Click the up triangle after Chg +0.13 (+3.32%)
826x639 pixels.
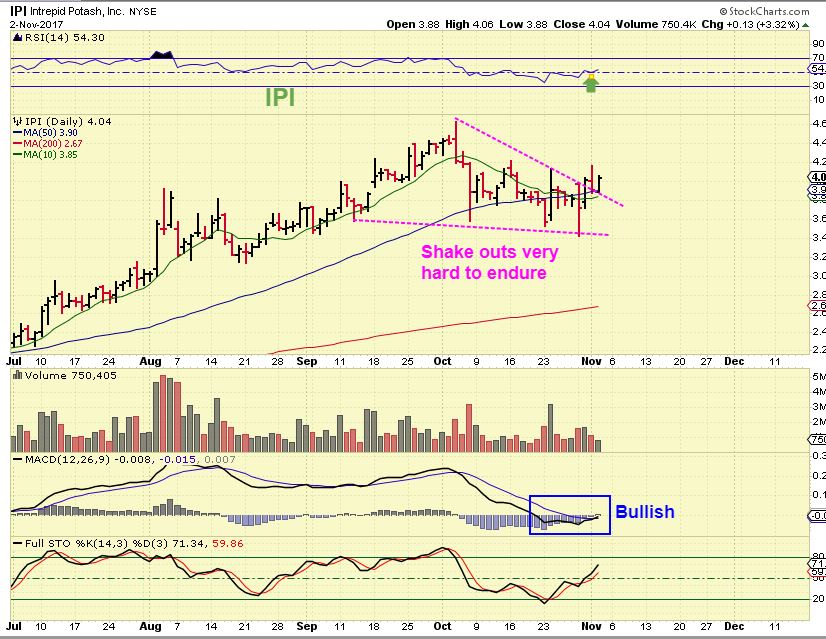pyautogui.click(x=805, y=25)
